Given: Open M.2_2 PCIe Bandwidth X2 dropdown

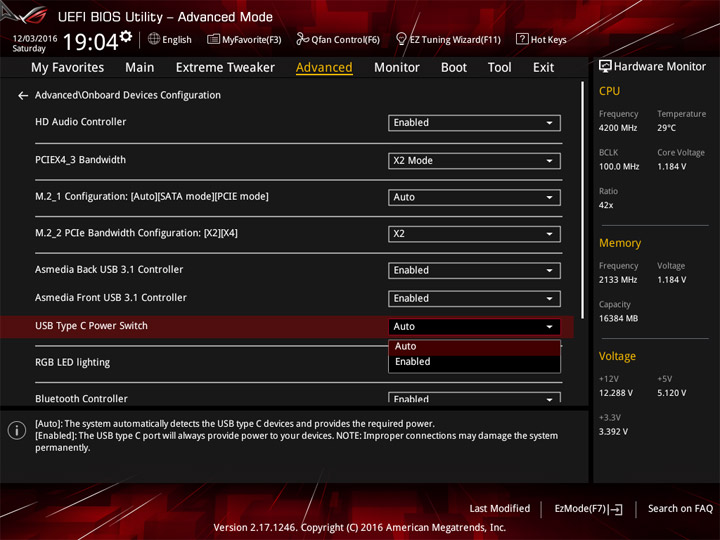Looking at the screenshot, I should [474, 234].
